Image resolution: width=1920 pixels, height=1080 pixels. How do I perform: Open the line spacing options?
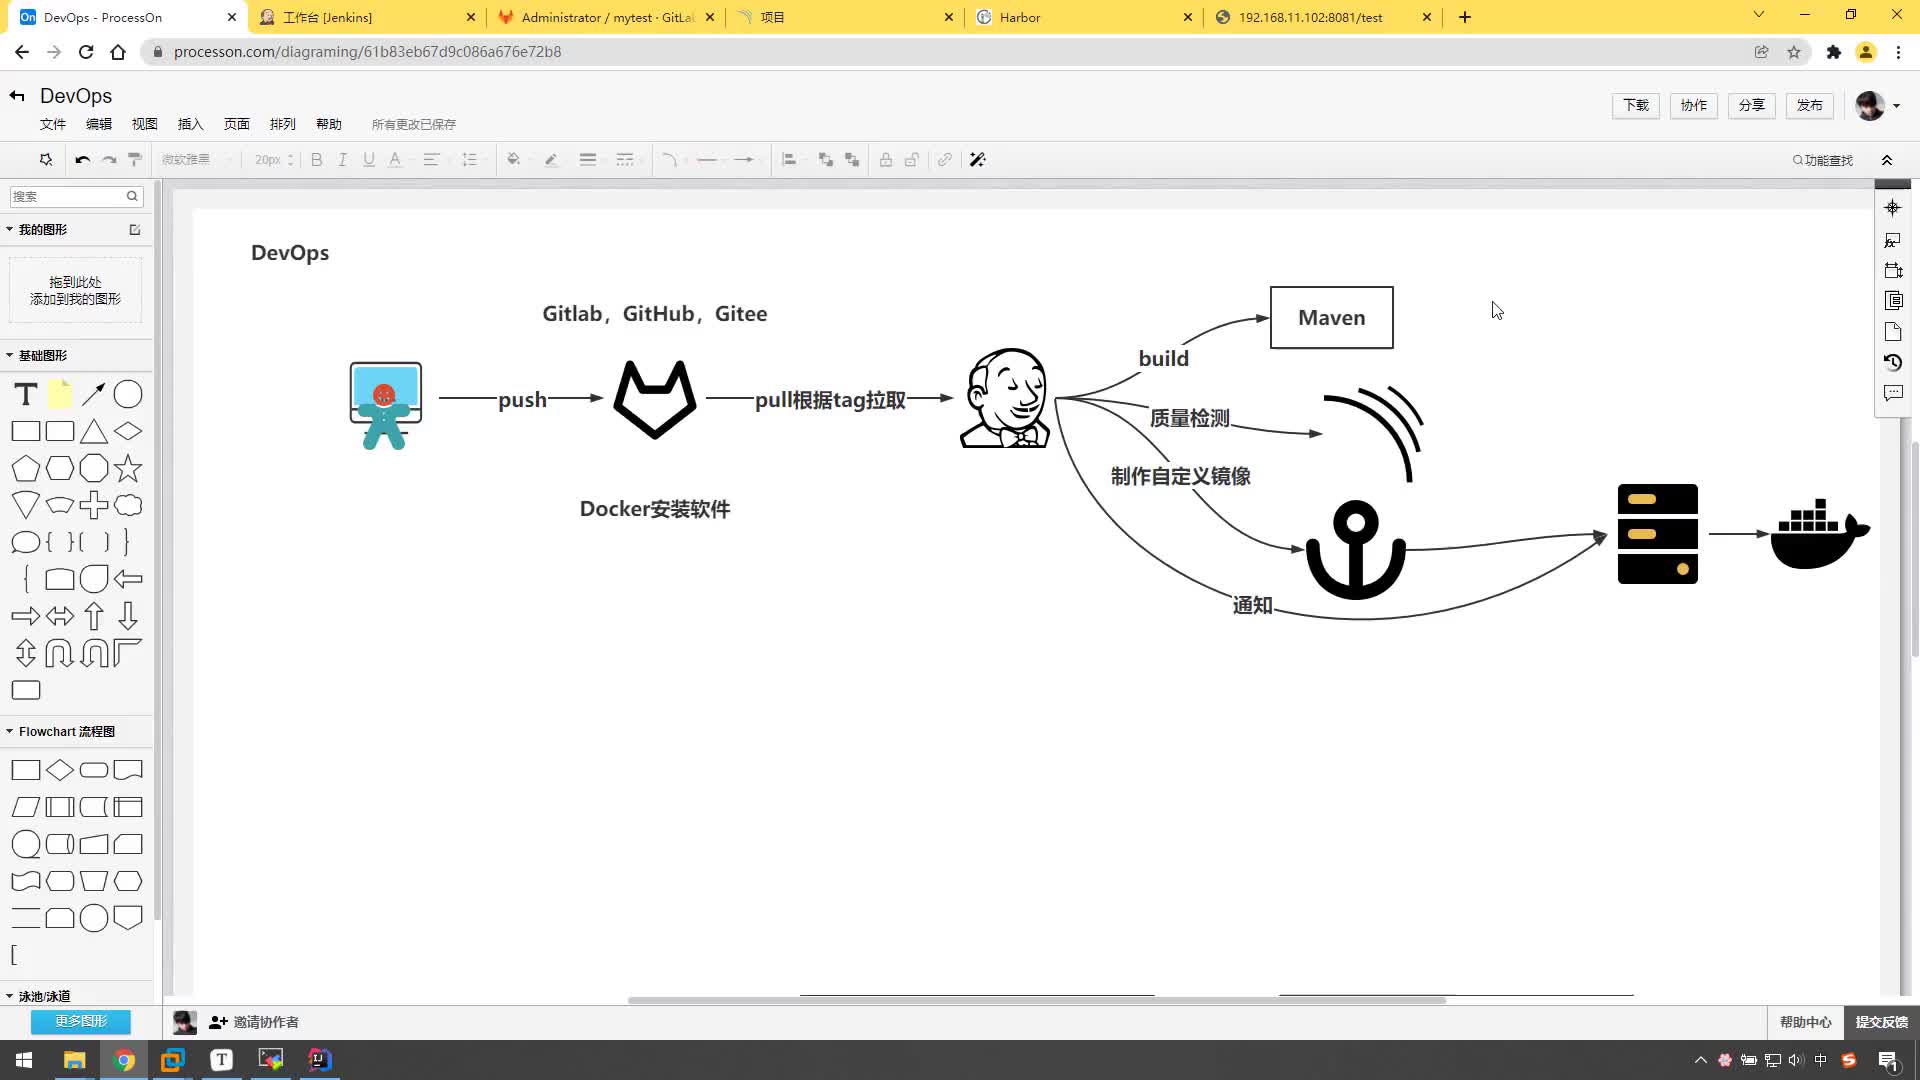(470, 160)
